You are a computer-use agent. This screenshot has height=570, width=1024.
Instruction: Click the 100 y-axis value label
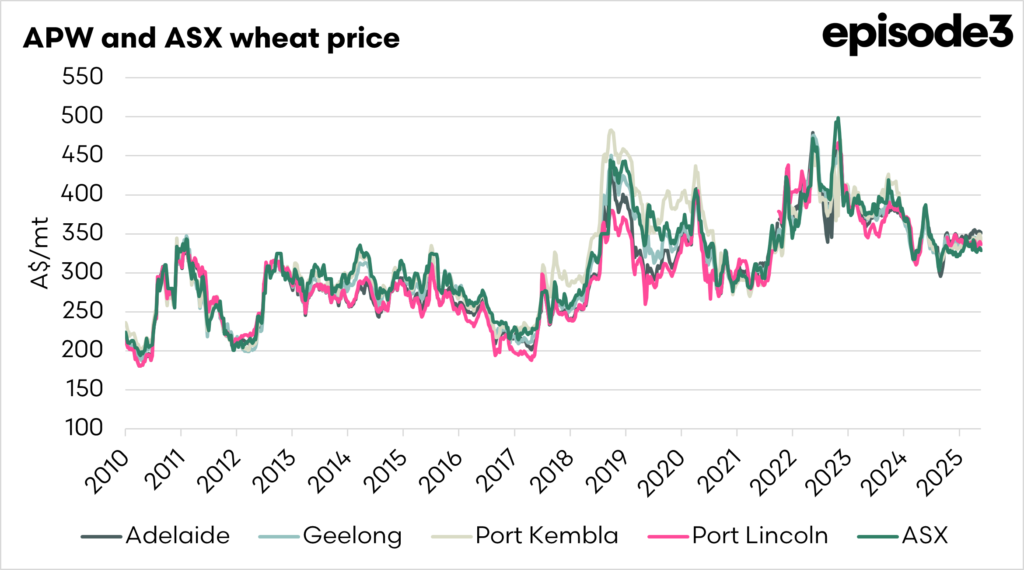point(85,428)
